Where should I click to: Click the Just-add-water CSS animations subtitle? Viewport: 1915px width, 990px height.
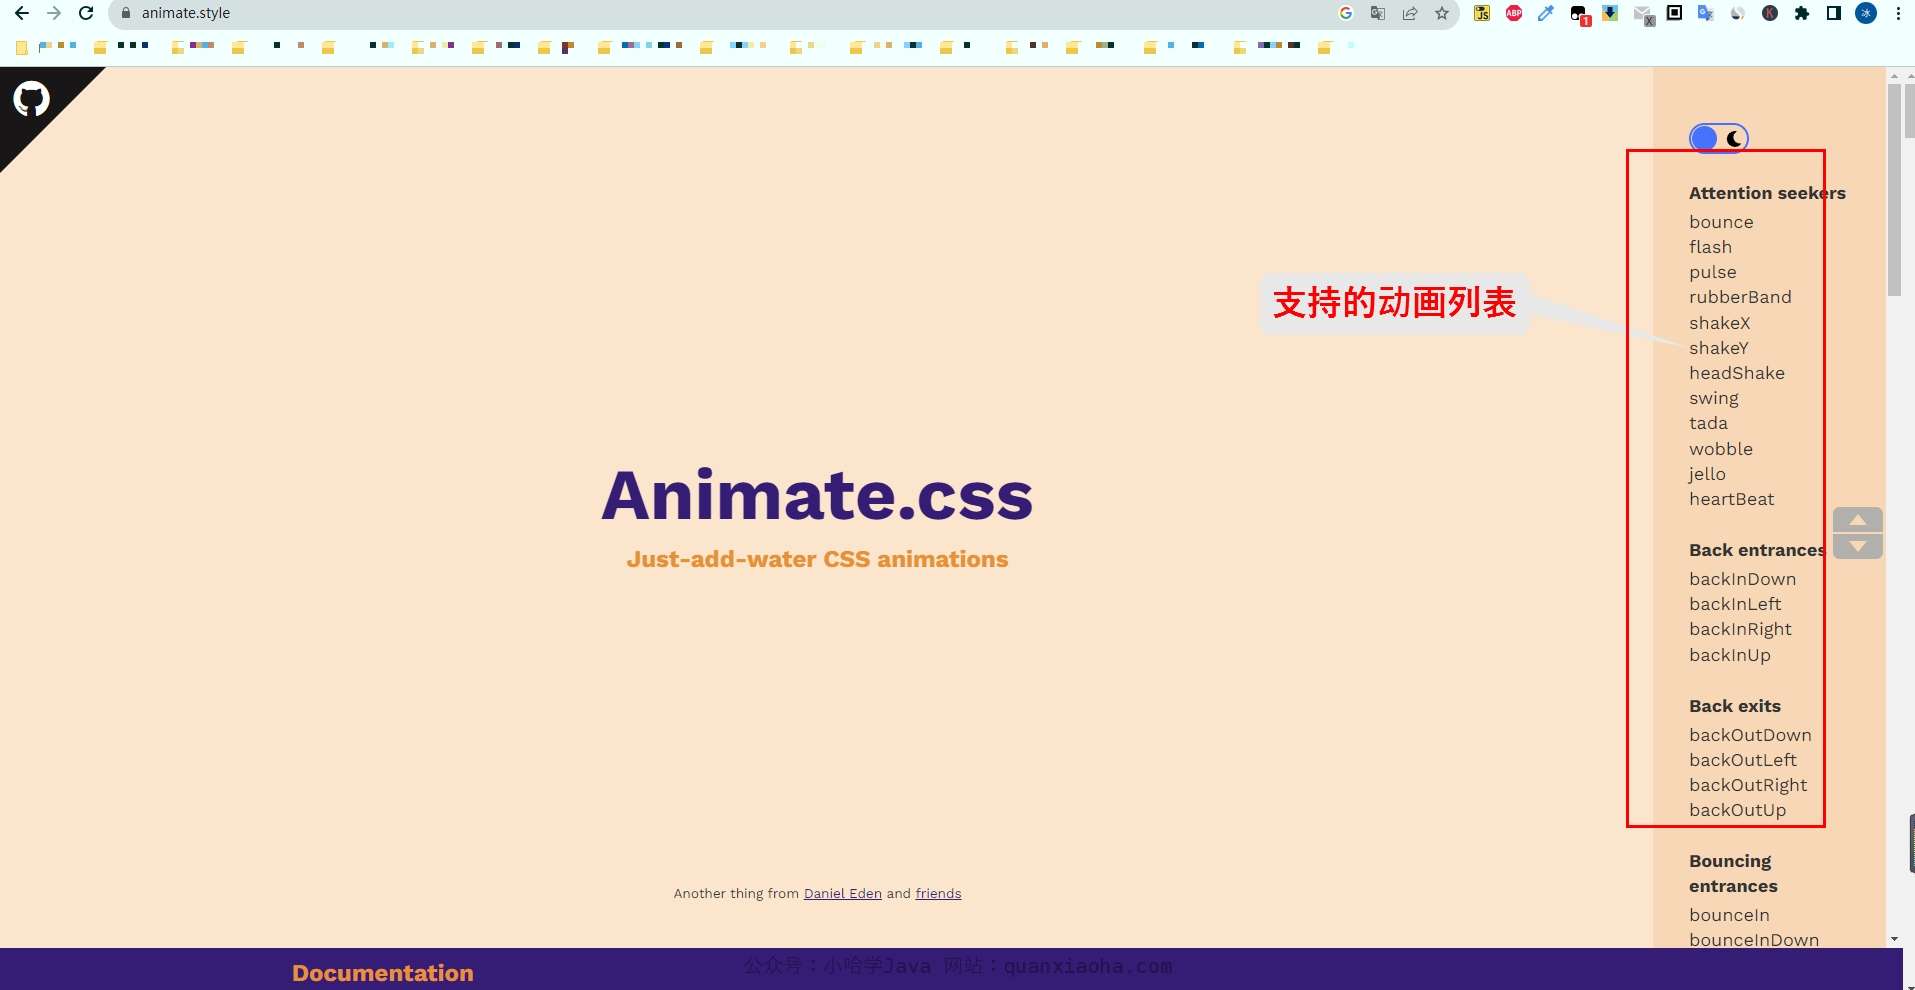pos(817,559)
